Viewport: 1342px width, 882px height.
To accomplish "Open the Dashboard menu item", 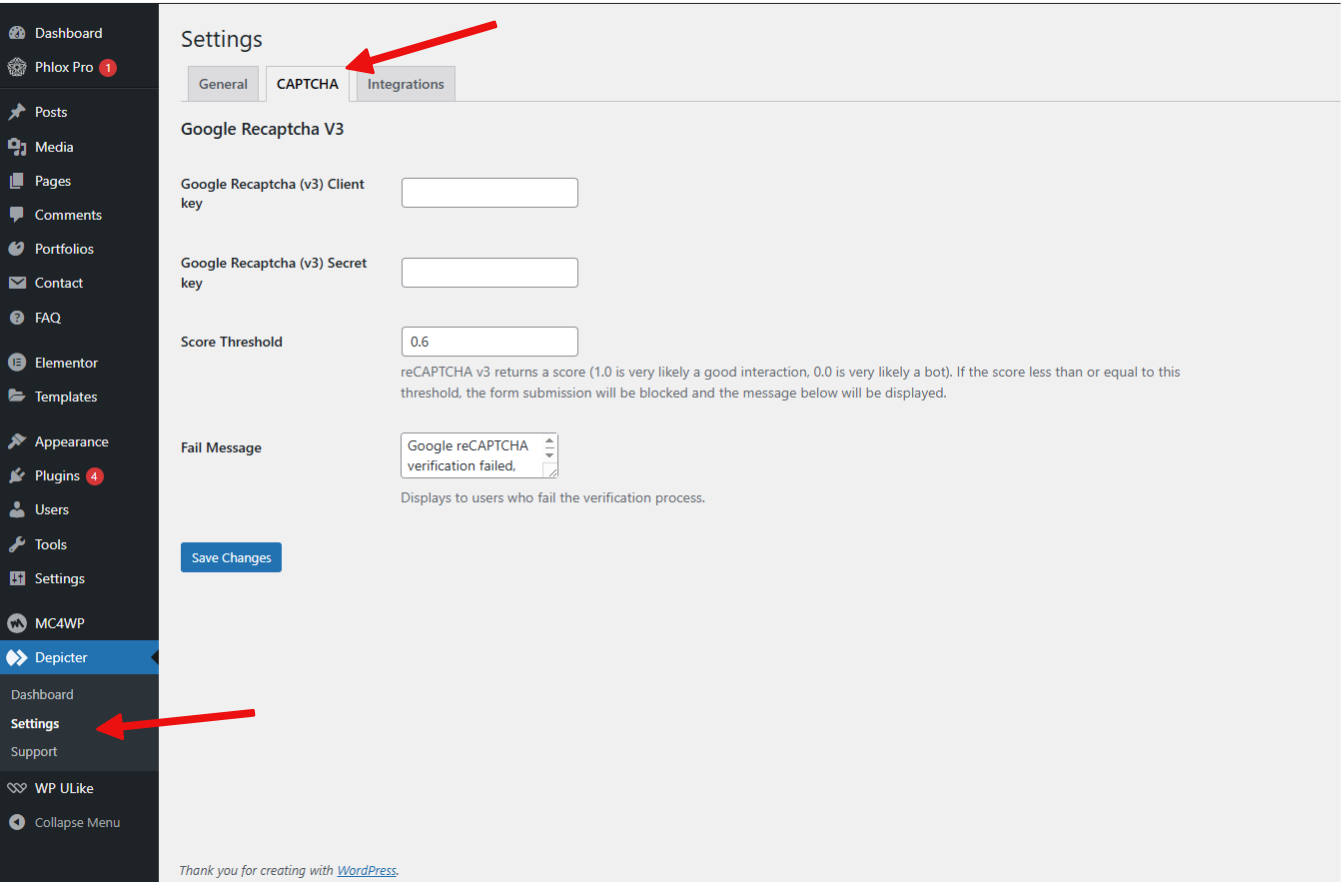I will tap(68, 33).
